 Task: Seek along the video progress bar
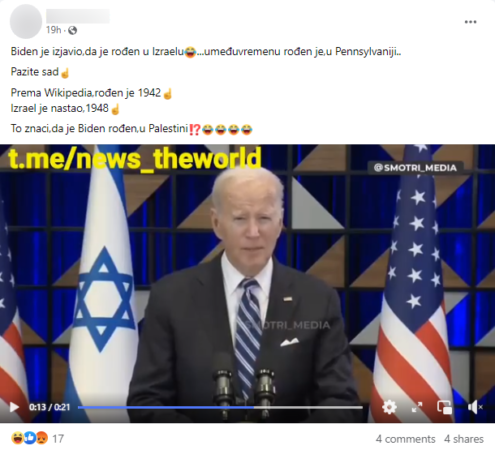[220, 407]
